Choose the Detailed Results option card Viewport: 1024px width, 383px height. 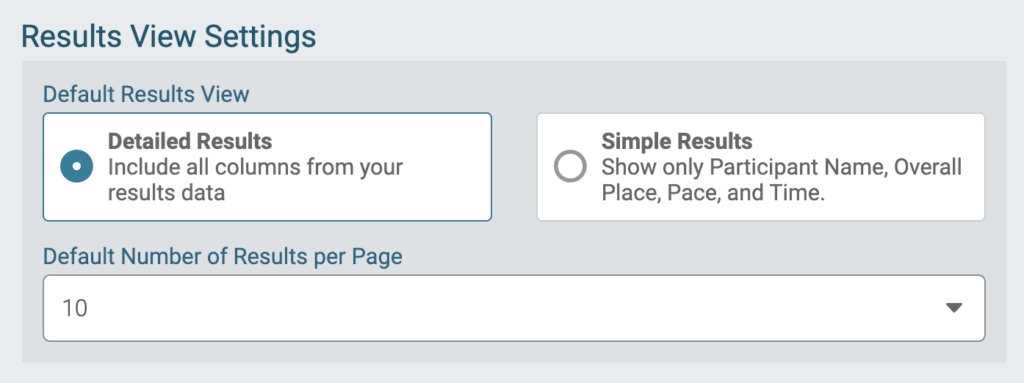(x=267, y=167)
